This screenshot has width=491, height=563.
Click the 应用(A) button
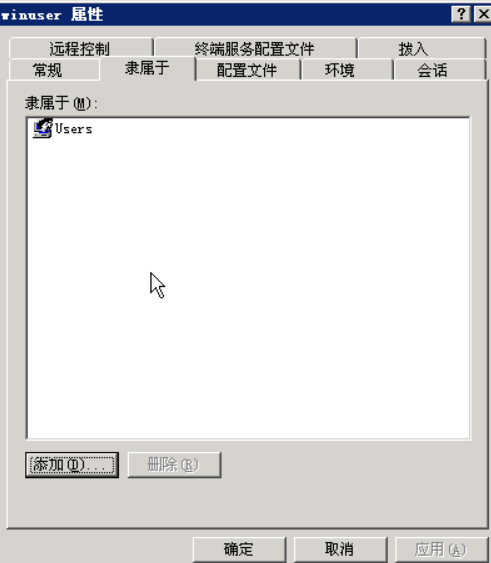click(441, 549)
